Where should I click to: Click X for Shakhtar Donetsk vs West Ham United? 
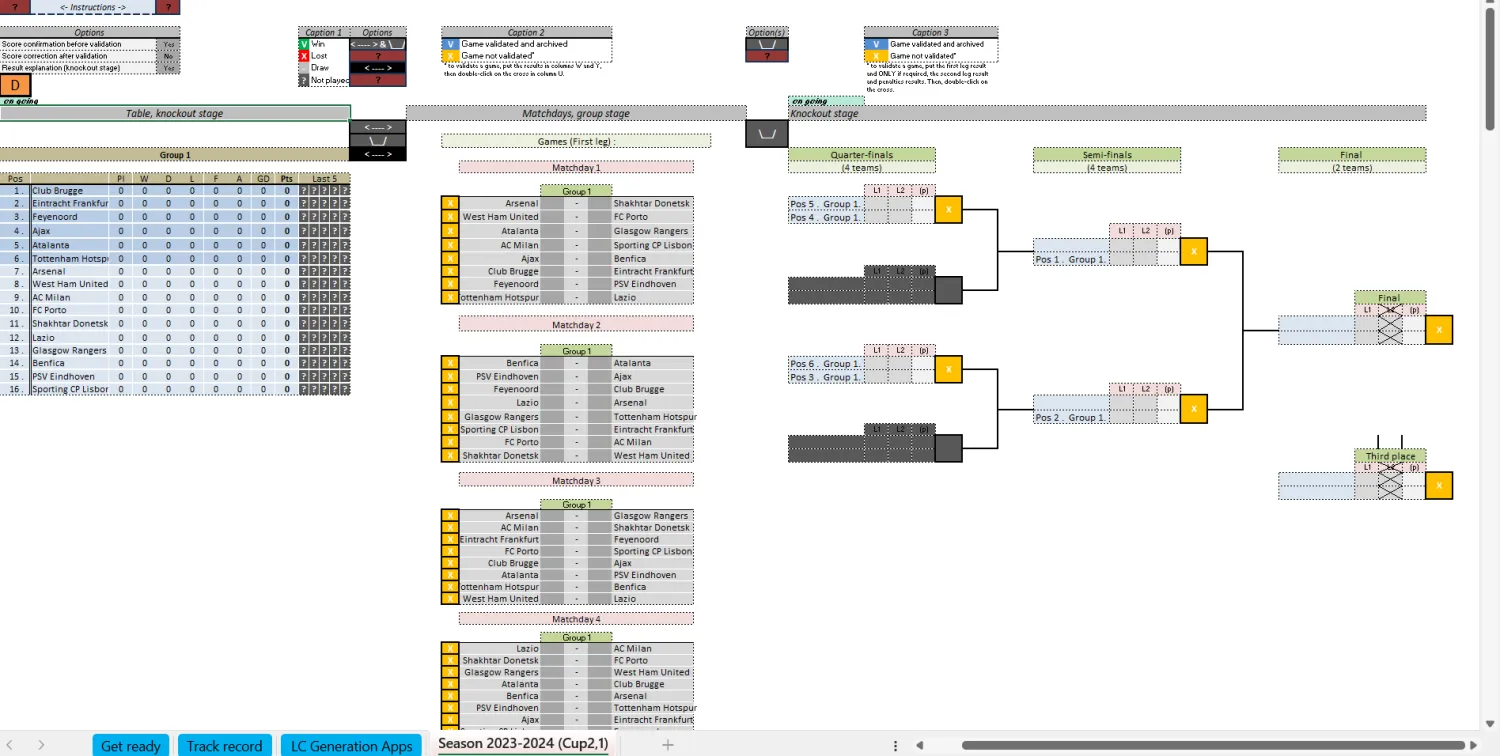(450, 456)
